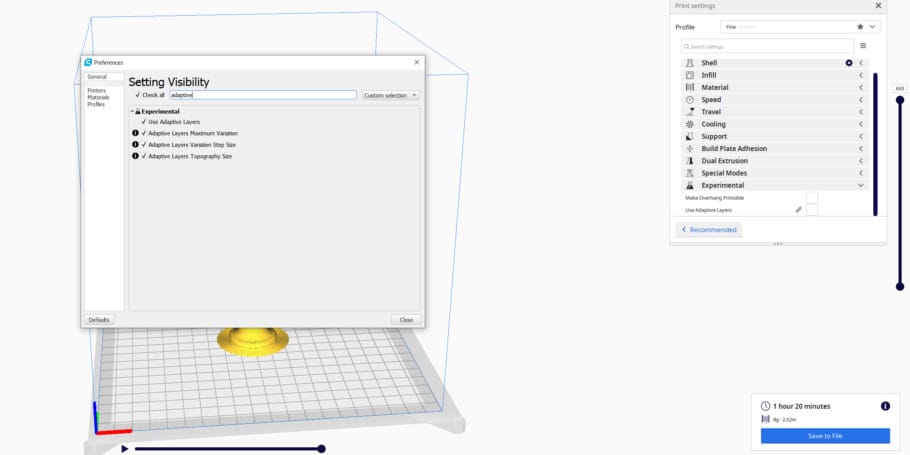Click the star icon in the Profile selector
The height and width of the screenshot is (455, 910).
coord(860,27)
